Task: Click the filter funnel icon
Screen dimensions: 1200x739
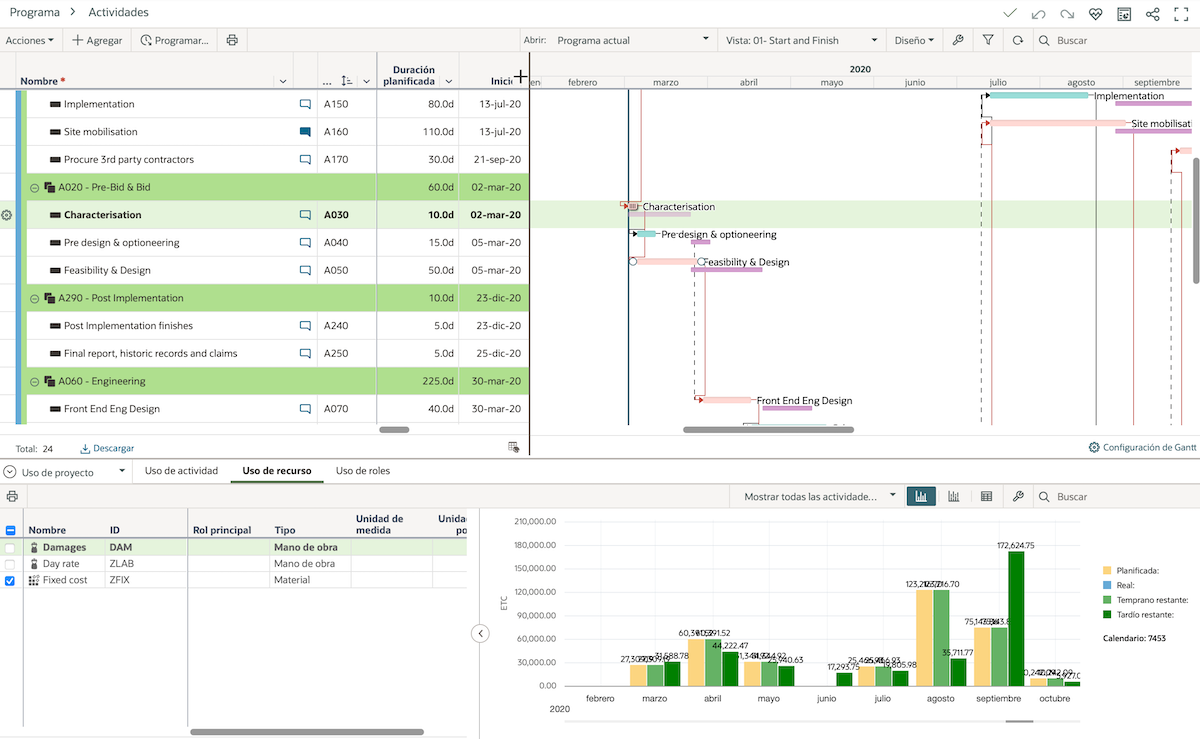Action: point(988,41)
